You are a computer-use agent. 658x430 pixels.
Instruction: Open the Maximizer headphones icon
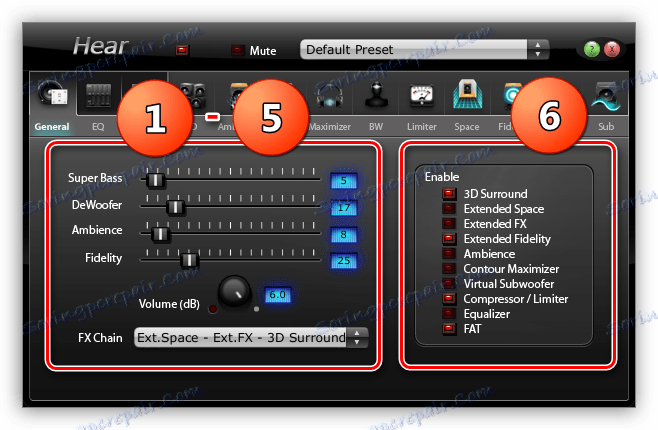pos(330,95)
